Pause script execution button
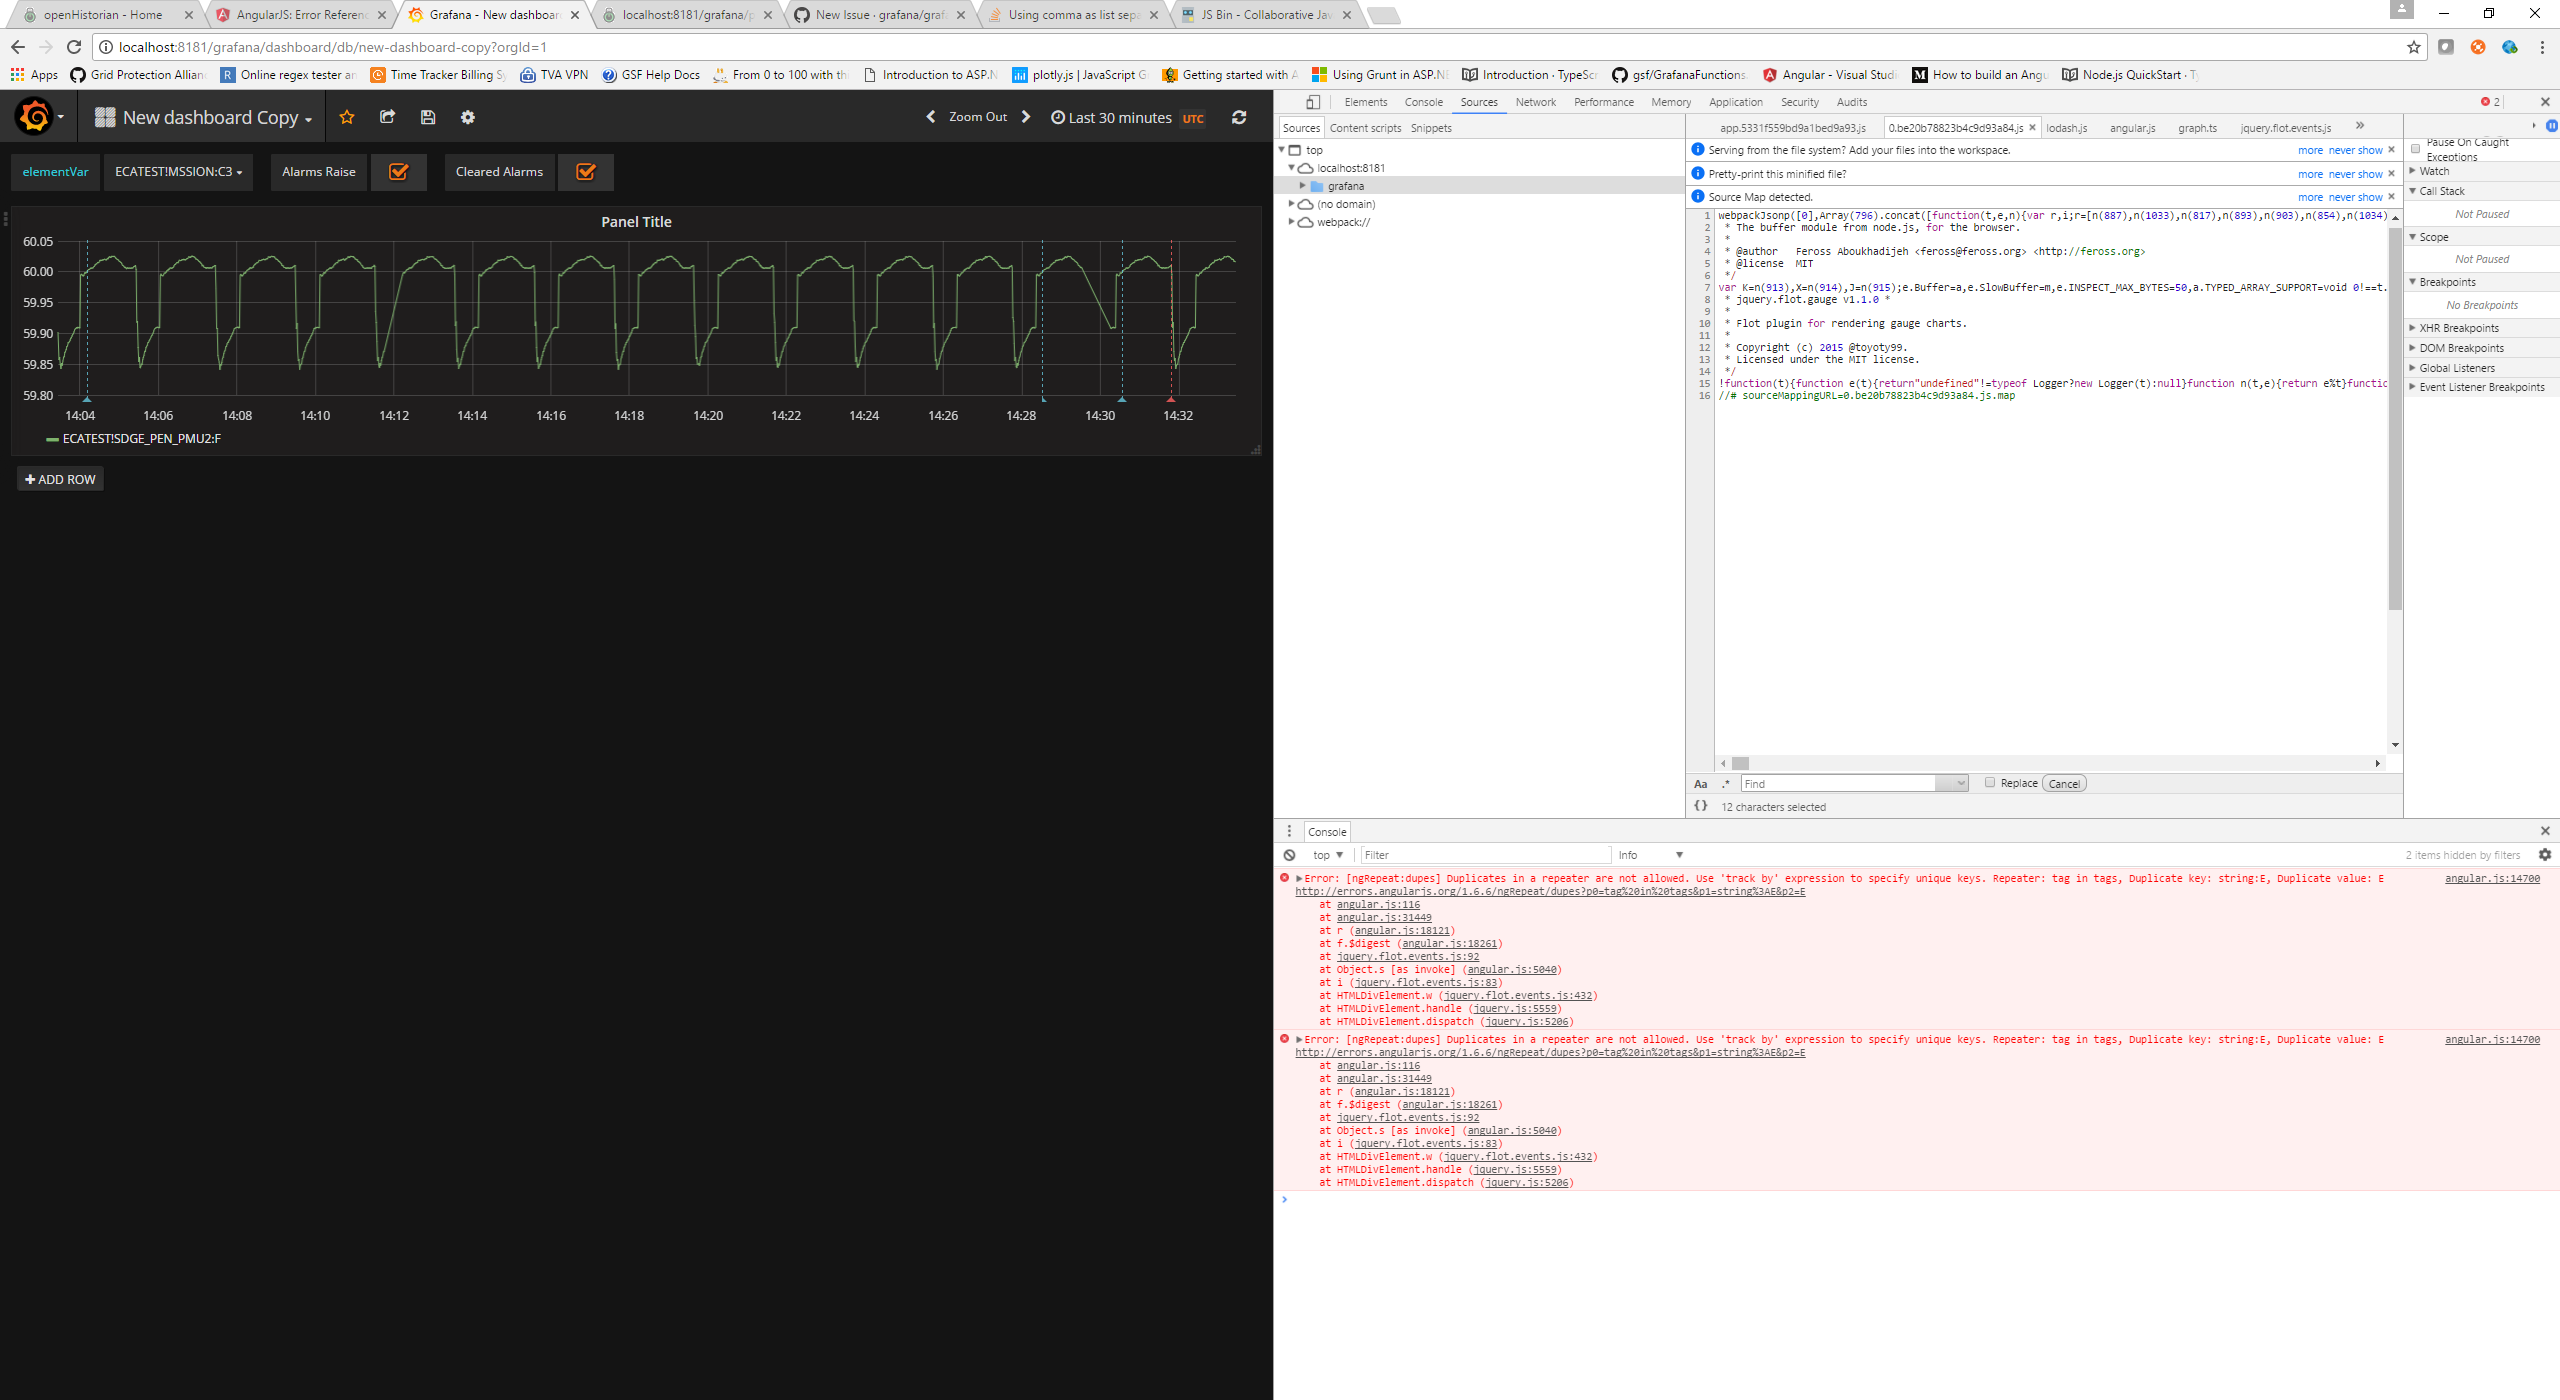Screen dimensions: 2560x1400 point(2551,126)
